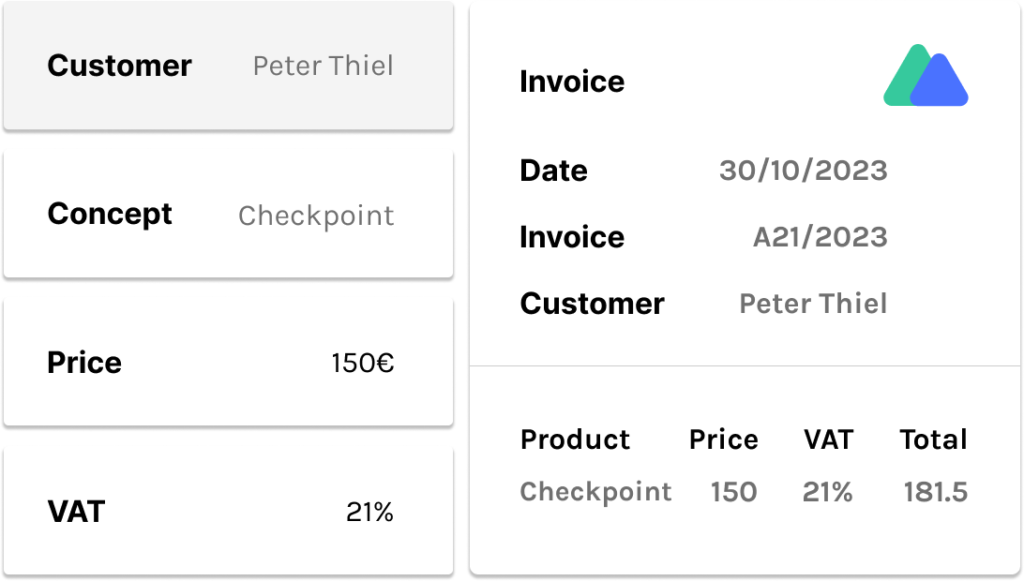Edit the 150€ price value

[x=362, y=363]
